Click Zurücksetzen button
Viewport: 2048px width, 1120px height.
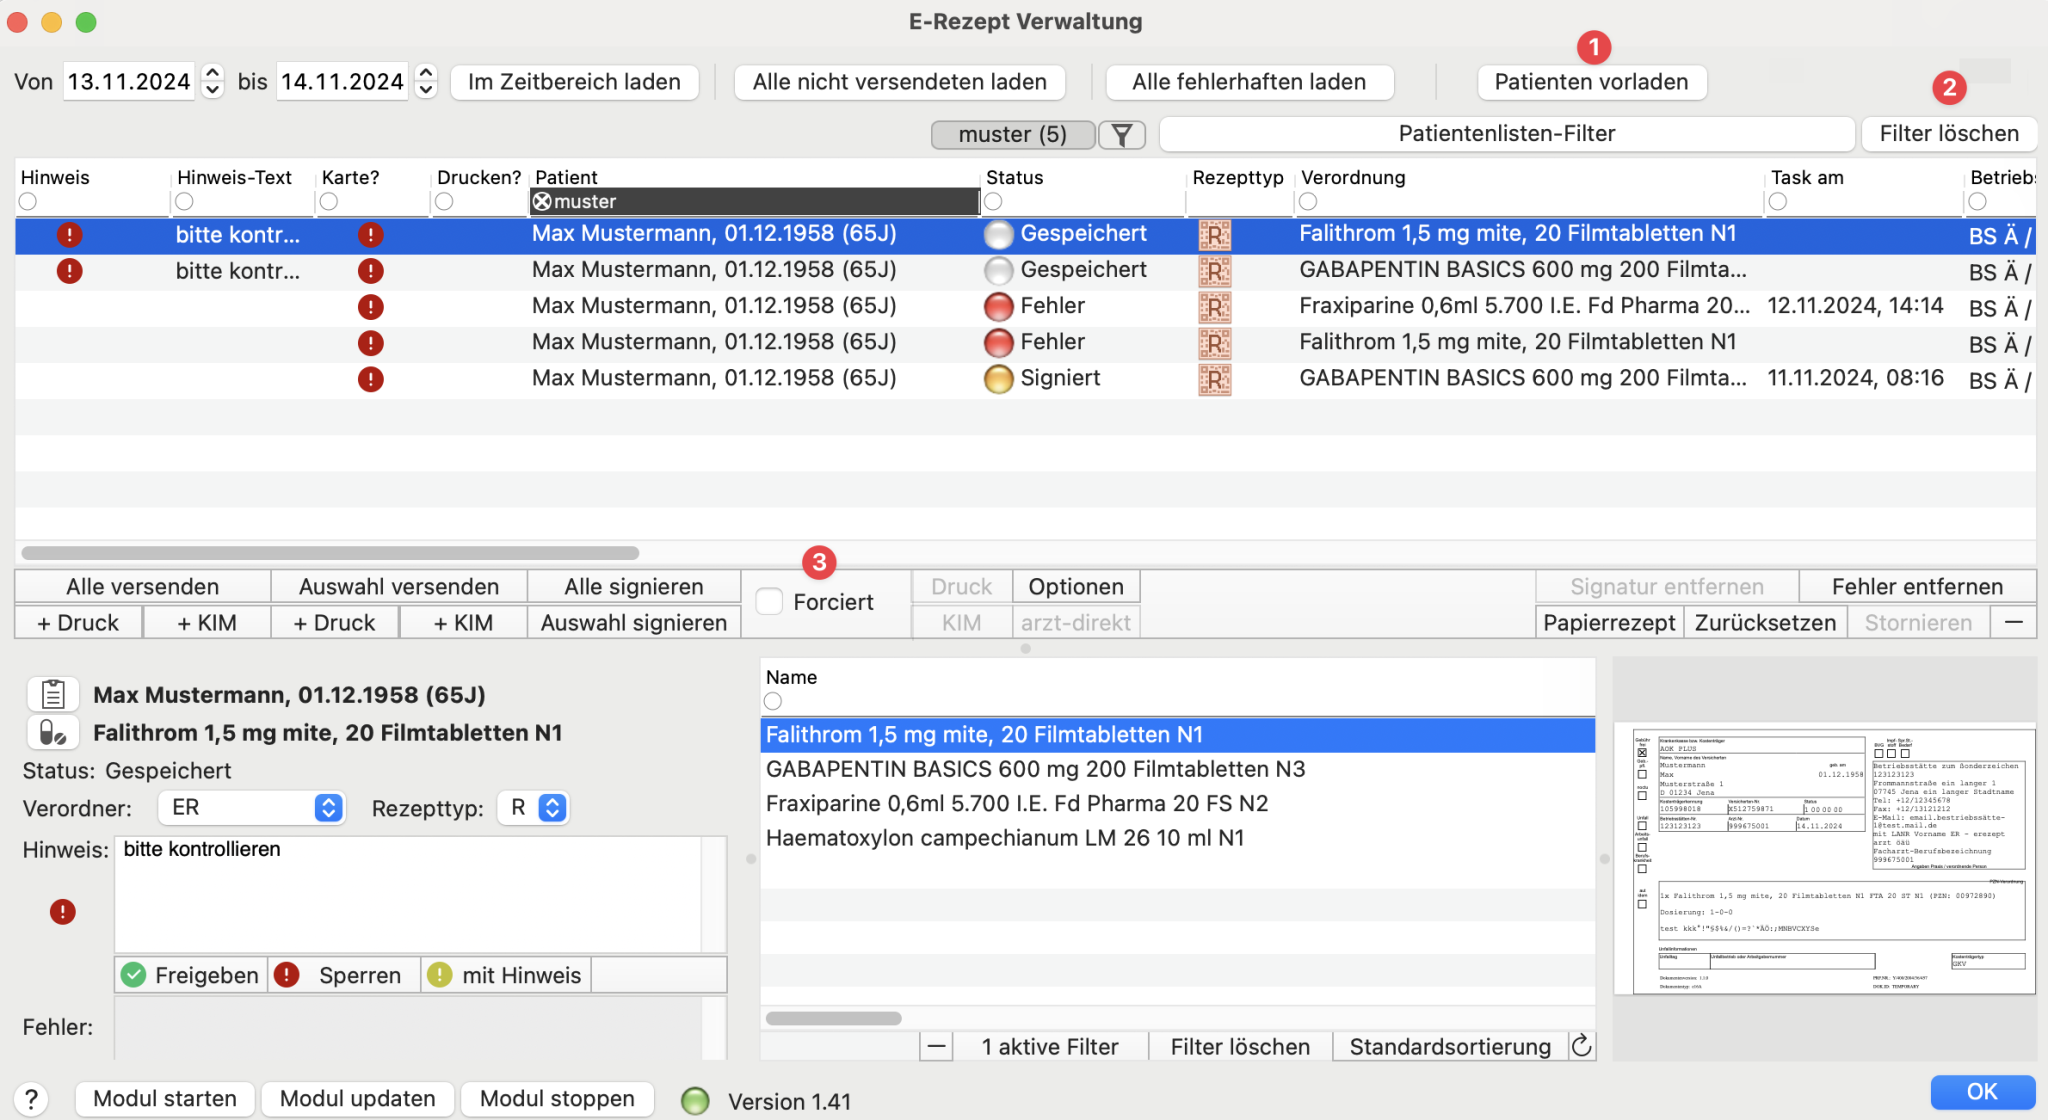(1765, 622)
